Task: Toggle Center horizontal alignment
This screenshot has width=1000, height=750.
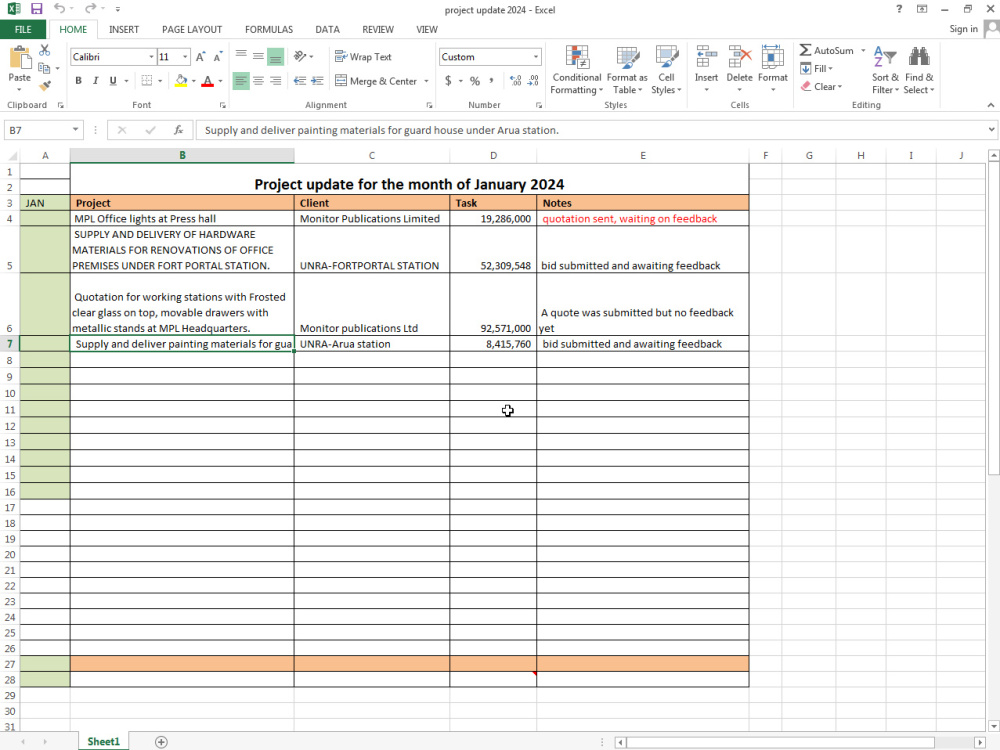Action: coord(258,81)
